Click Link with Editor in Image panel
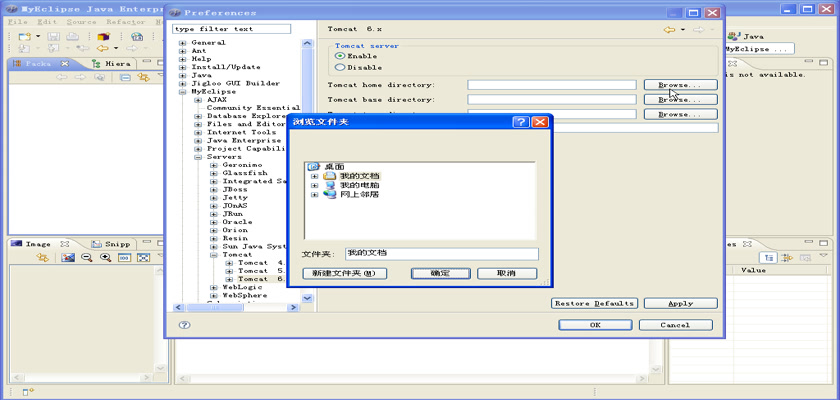Image resolution: width=840 pixels, height=400 pixels. click(42, 258)
